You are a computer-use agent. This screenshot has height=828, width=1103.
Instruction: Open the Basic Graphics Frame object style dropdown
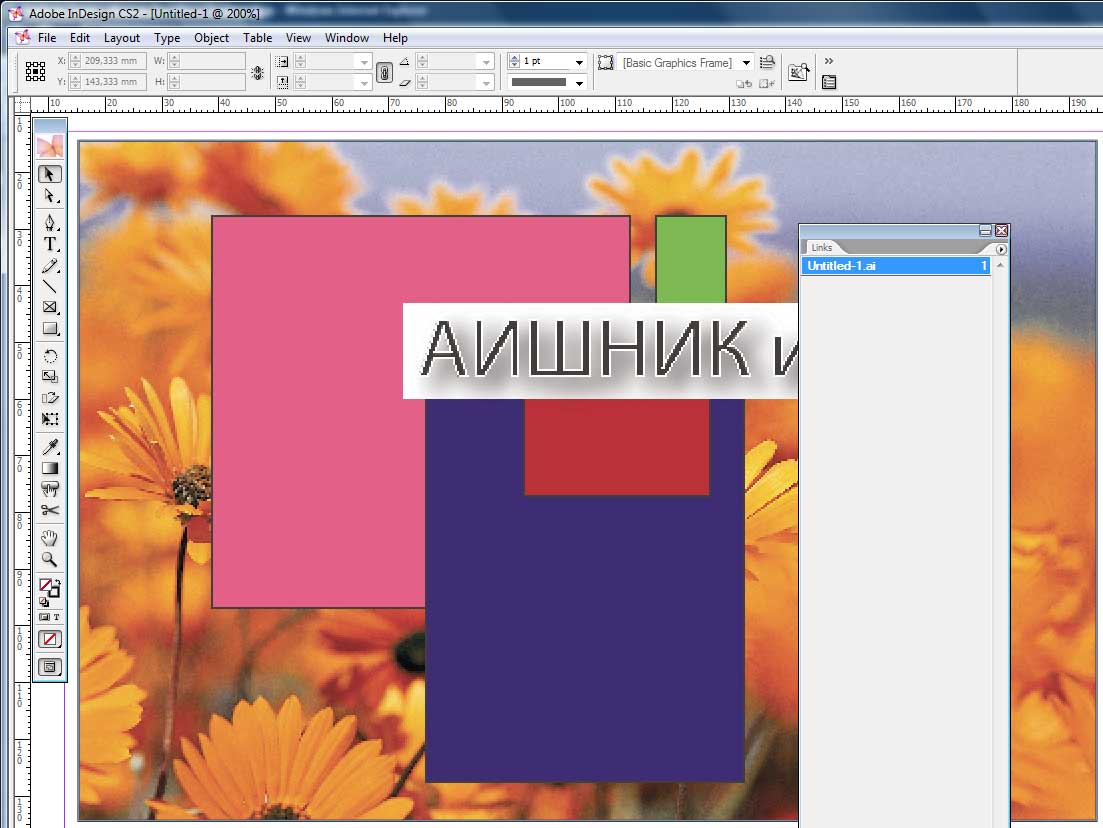746,63
